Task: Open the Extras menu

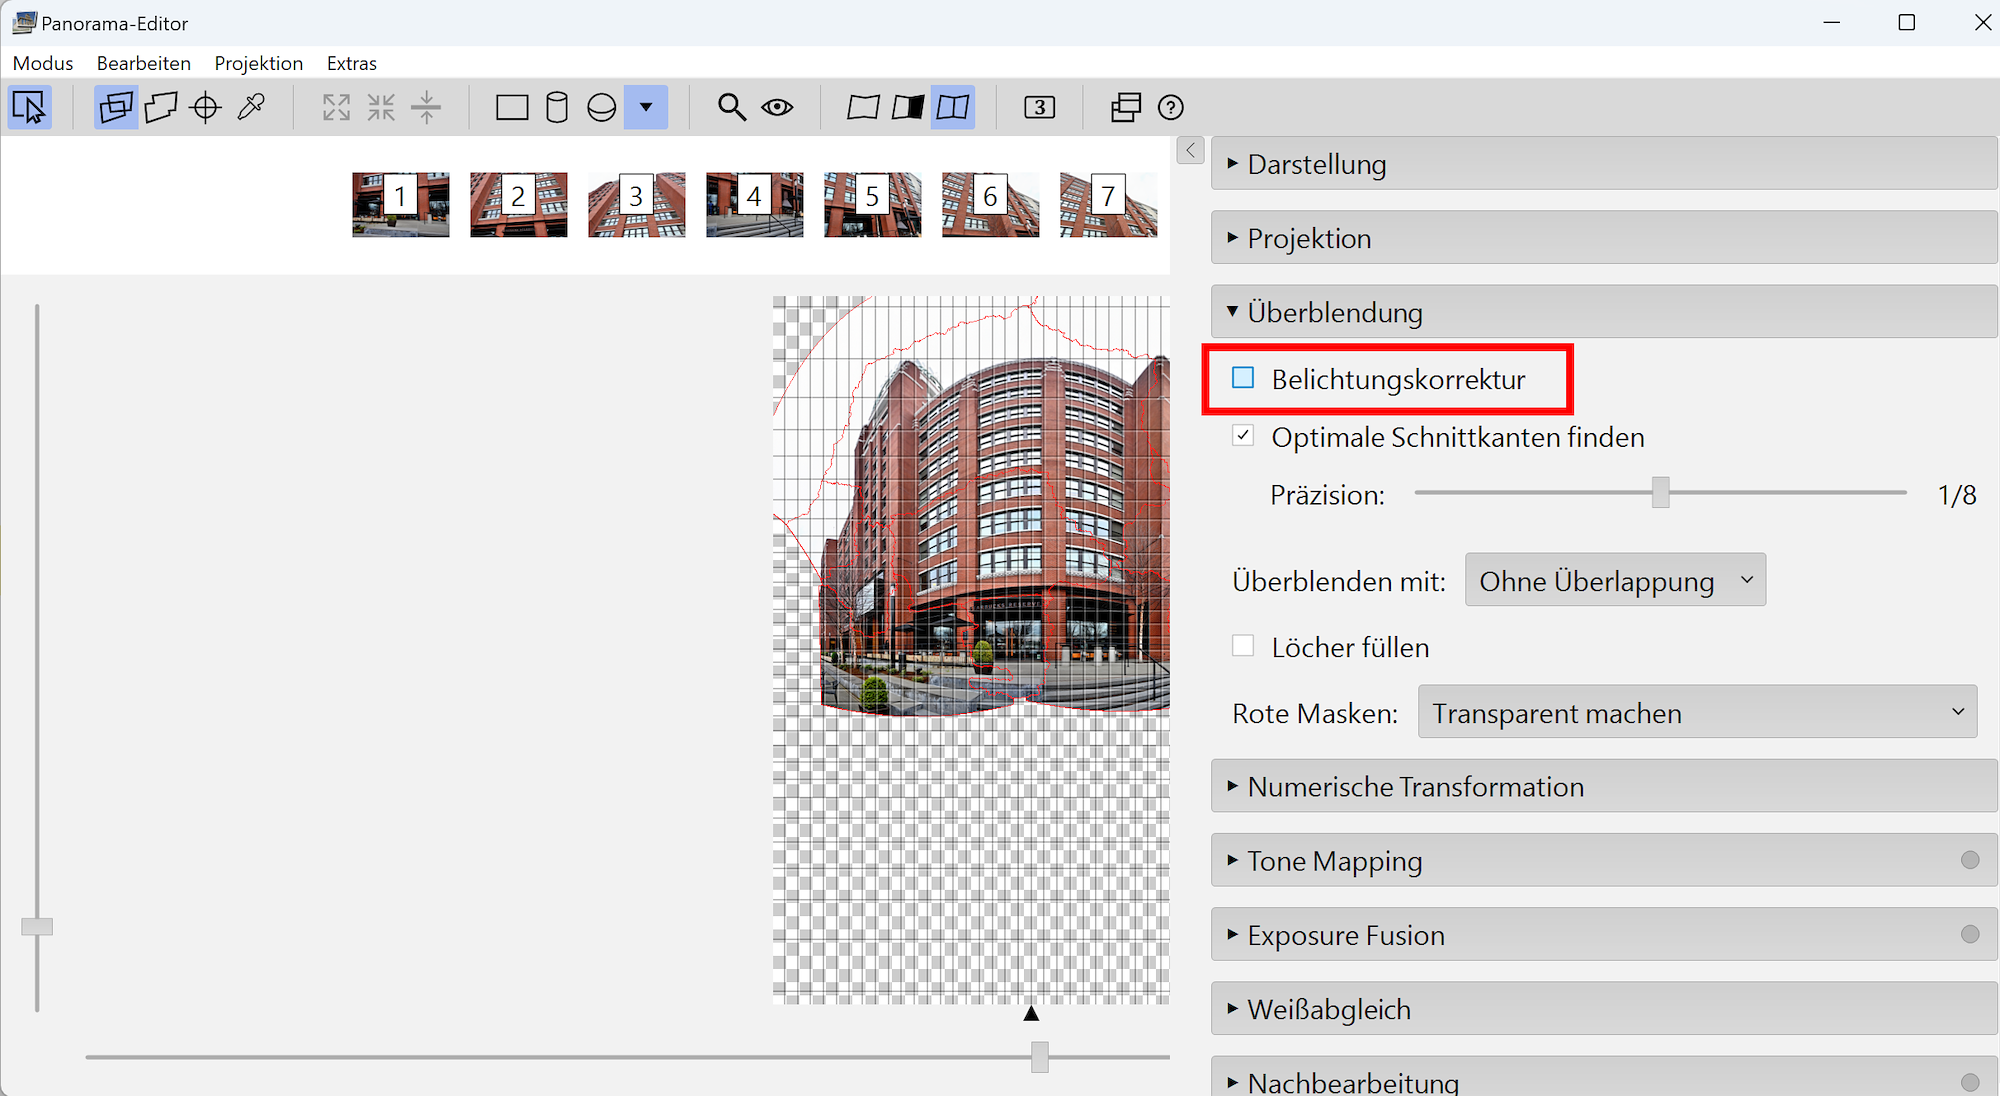Action: click(351, 63)
